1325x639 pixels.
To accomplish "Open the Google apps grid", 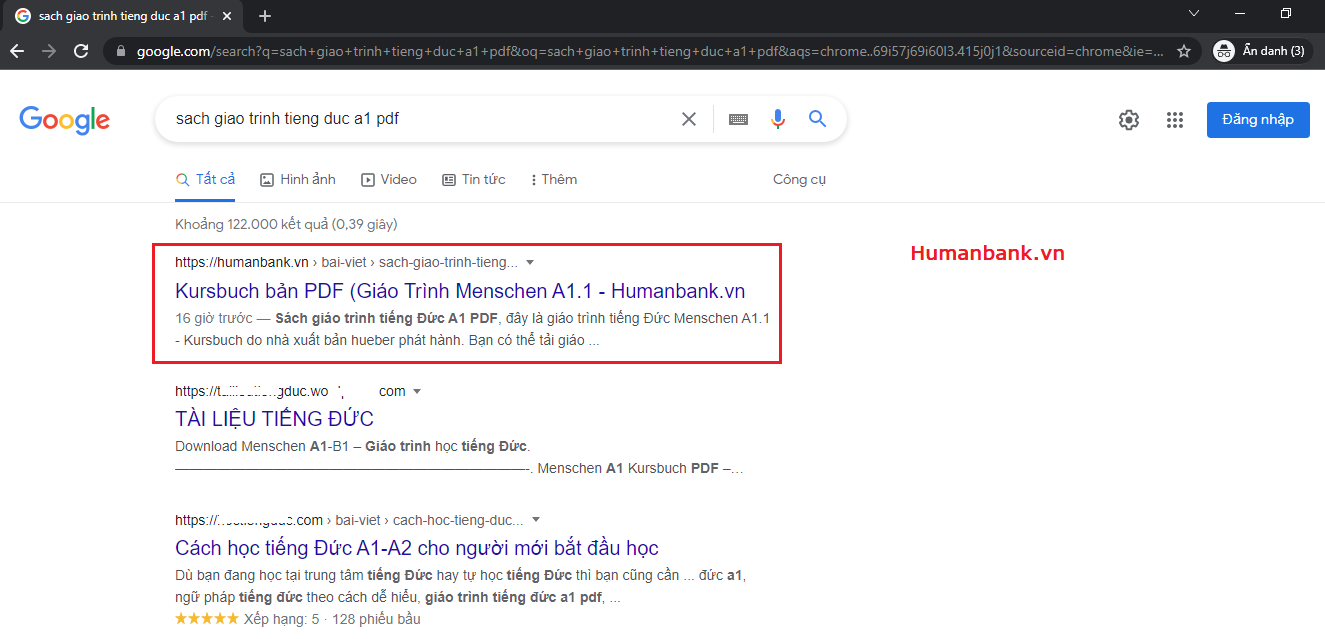I will point(1175,120).
